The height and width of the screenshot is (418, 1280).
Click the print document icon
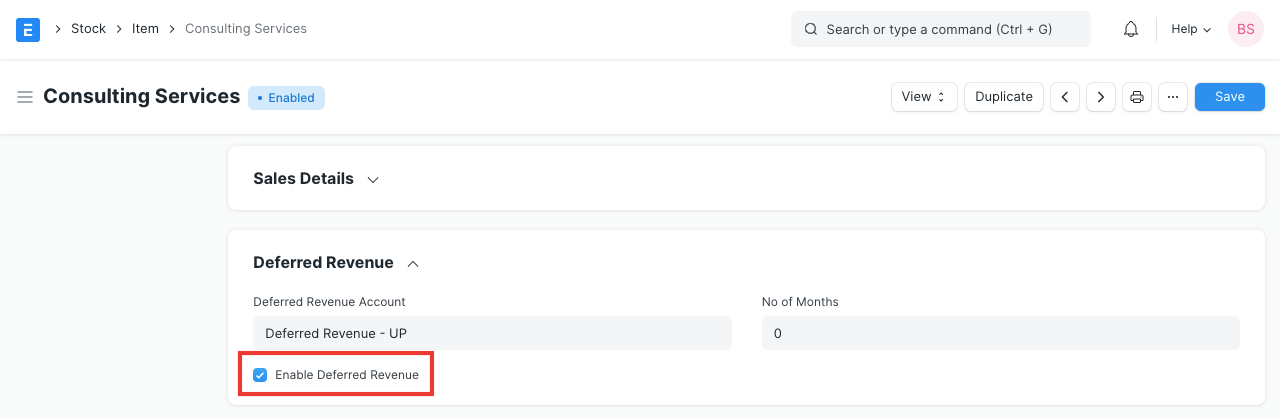coord(1137,97)
